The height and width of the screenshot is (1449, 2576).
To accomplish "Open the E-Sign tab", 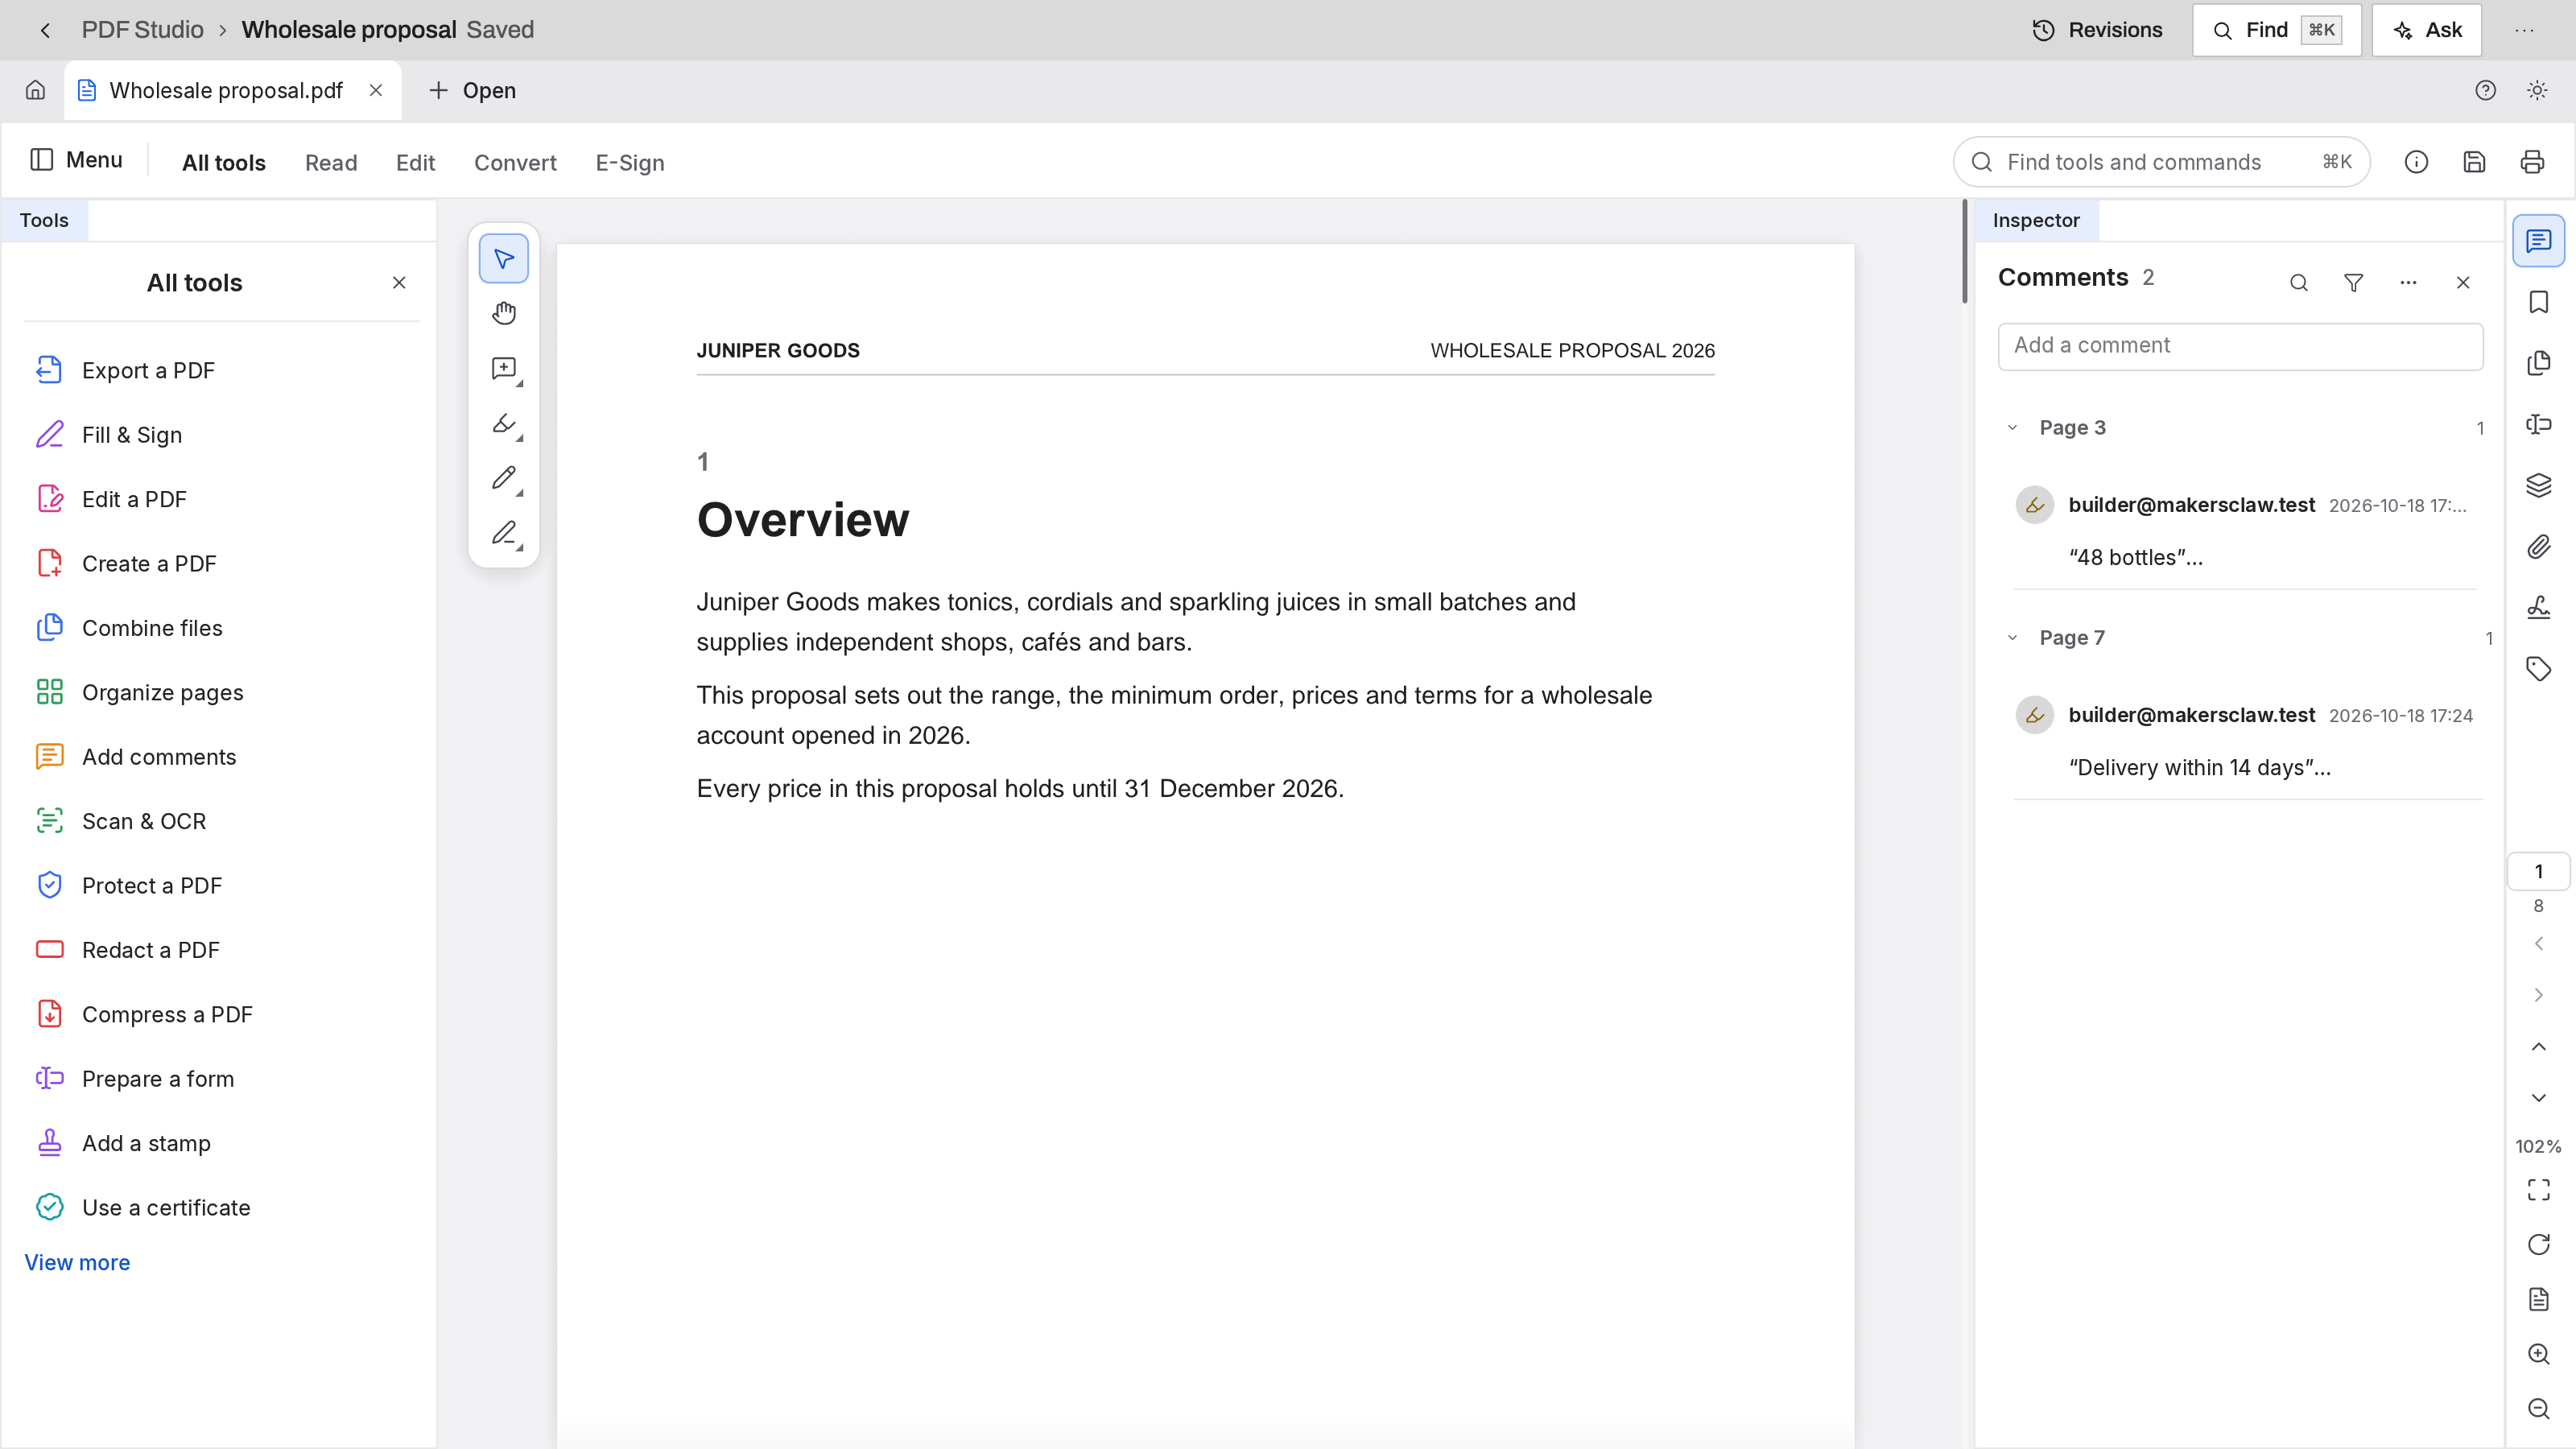I will coord(630,163).
